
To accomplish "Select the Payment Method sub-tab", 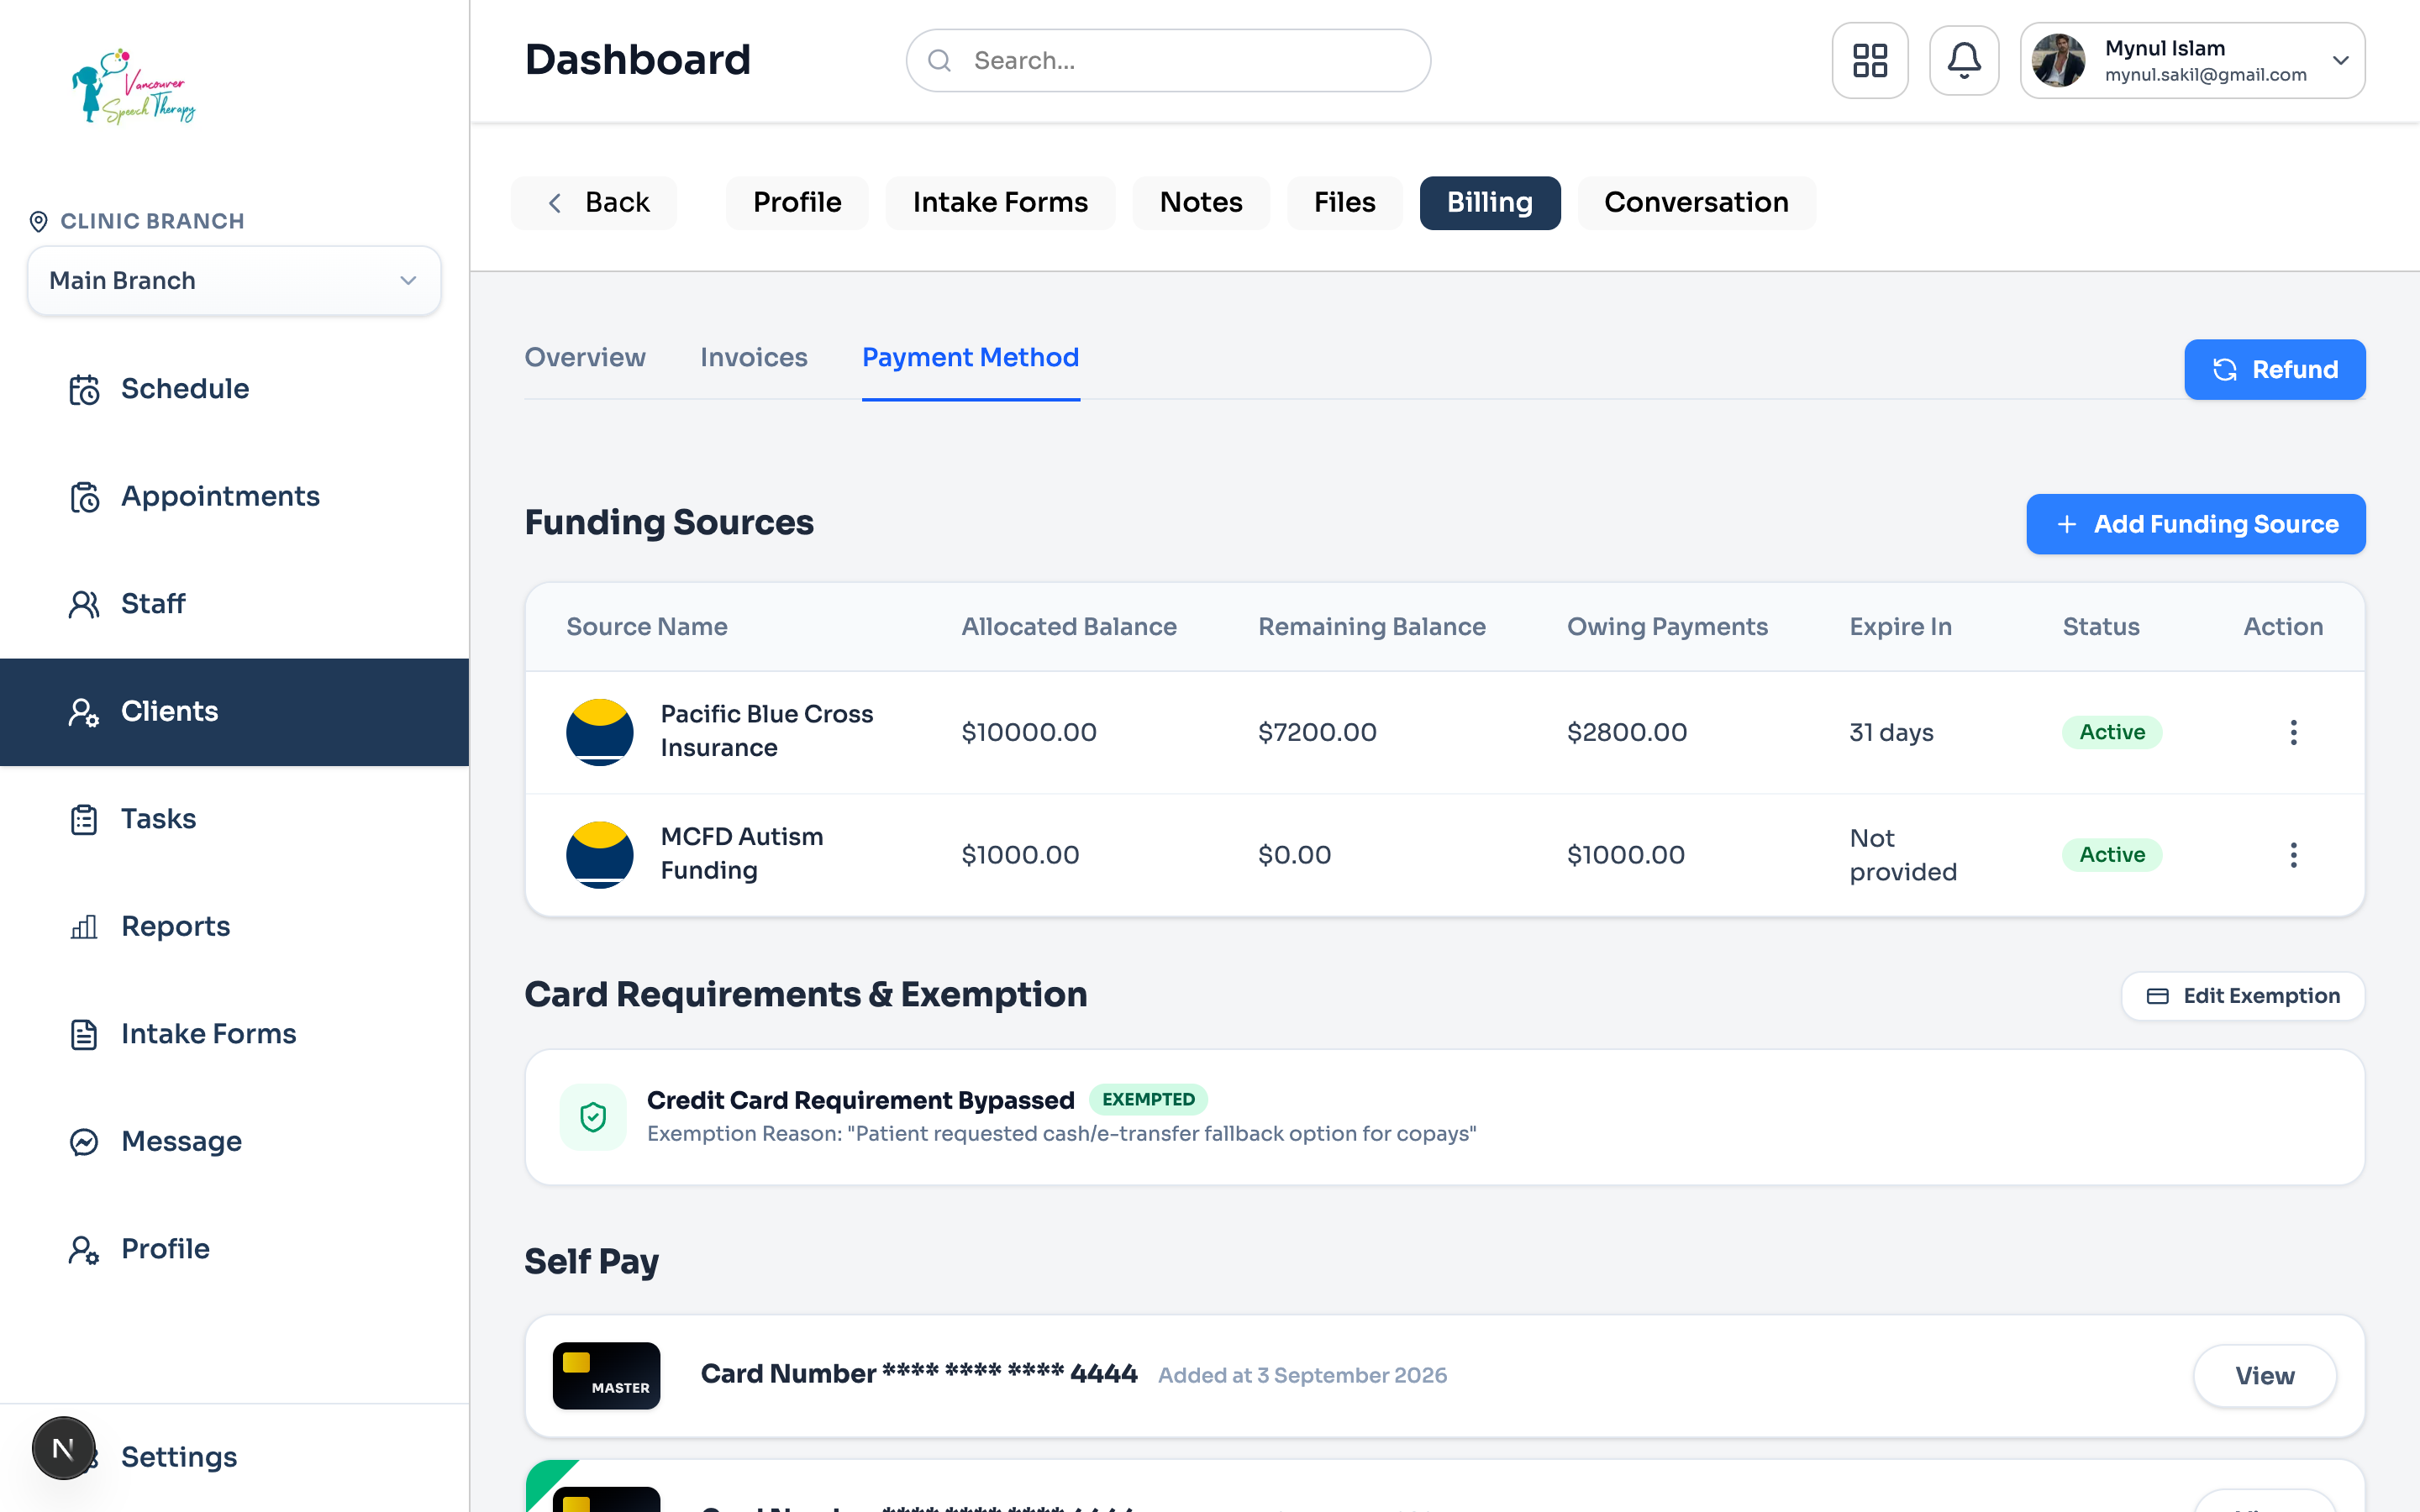I will [x=970, y=357].
